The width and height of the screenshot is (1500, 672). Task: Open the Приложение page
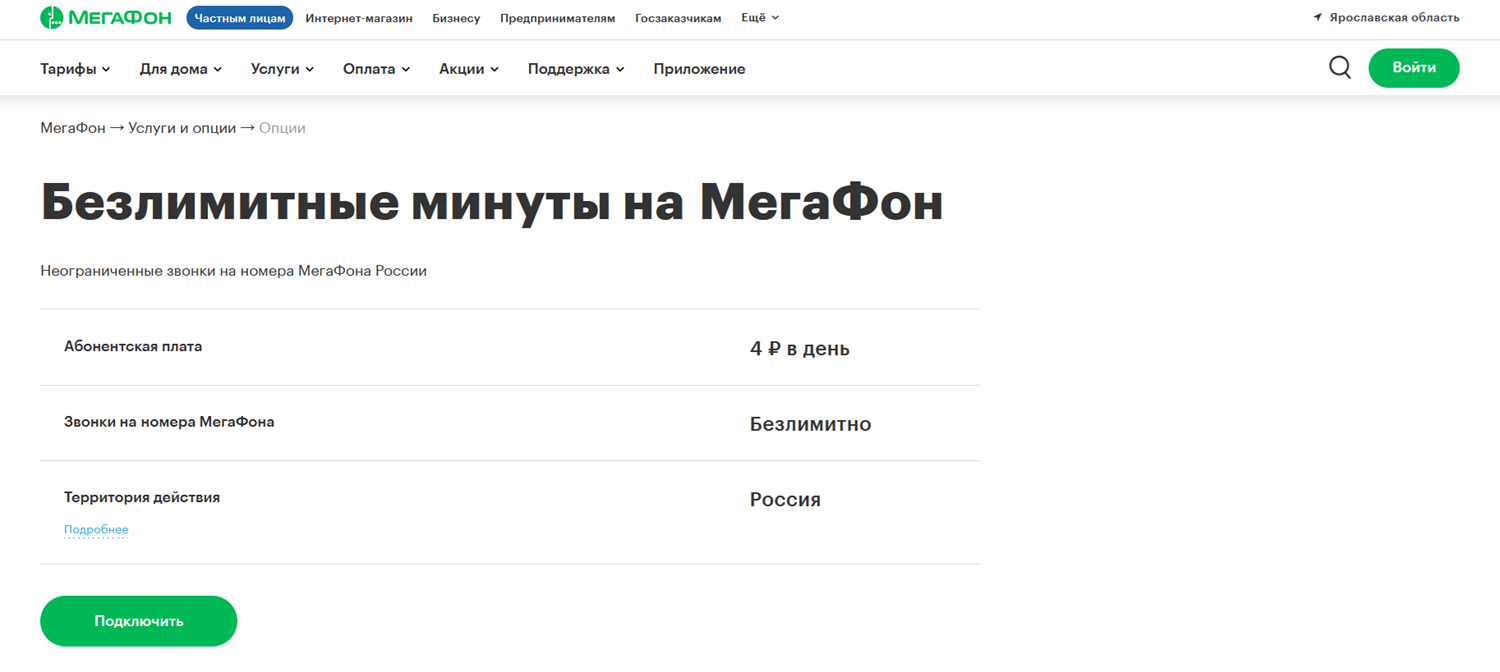699,69
